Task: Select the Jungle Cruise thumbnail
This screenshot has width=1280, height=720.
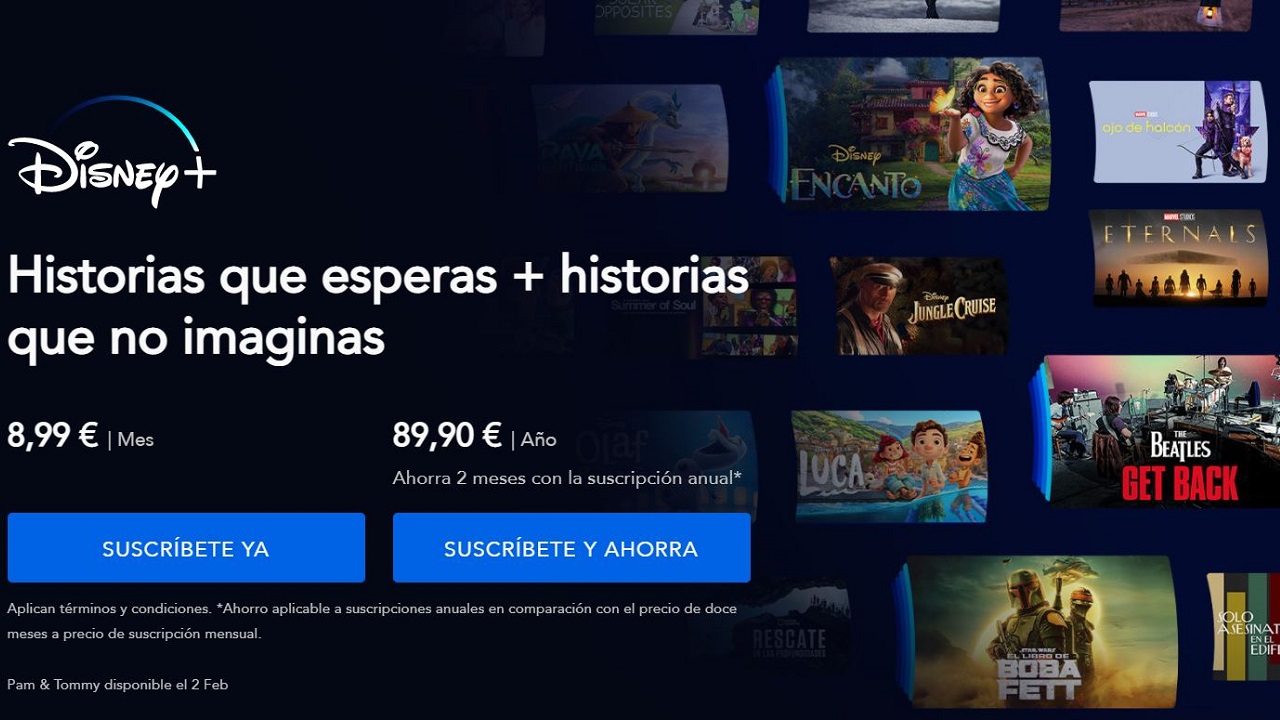Action: pos(919,306)
